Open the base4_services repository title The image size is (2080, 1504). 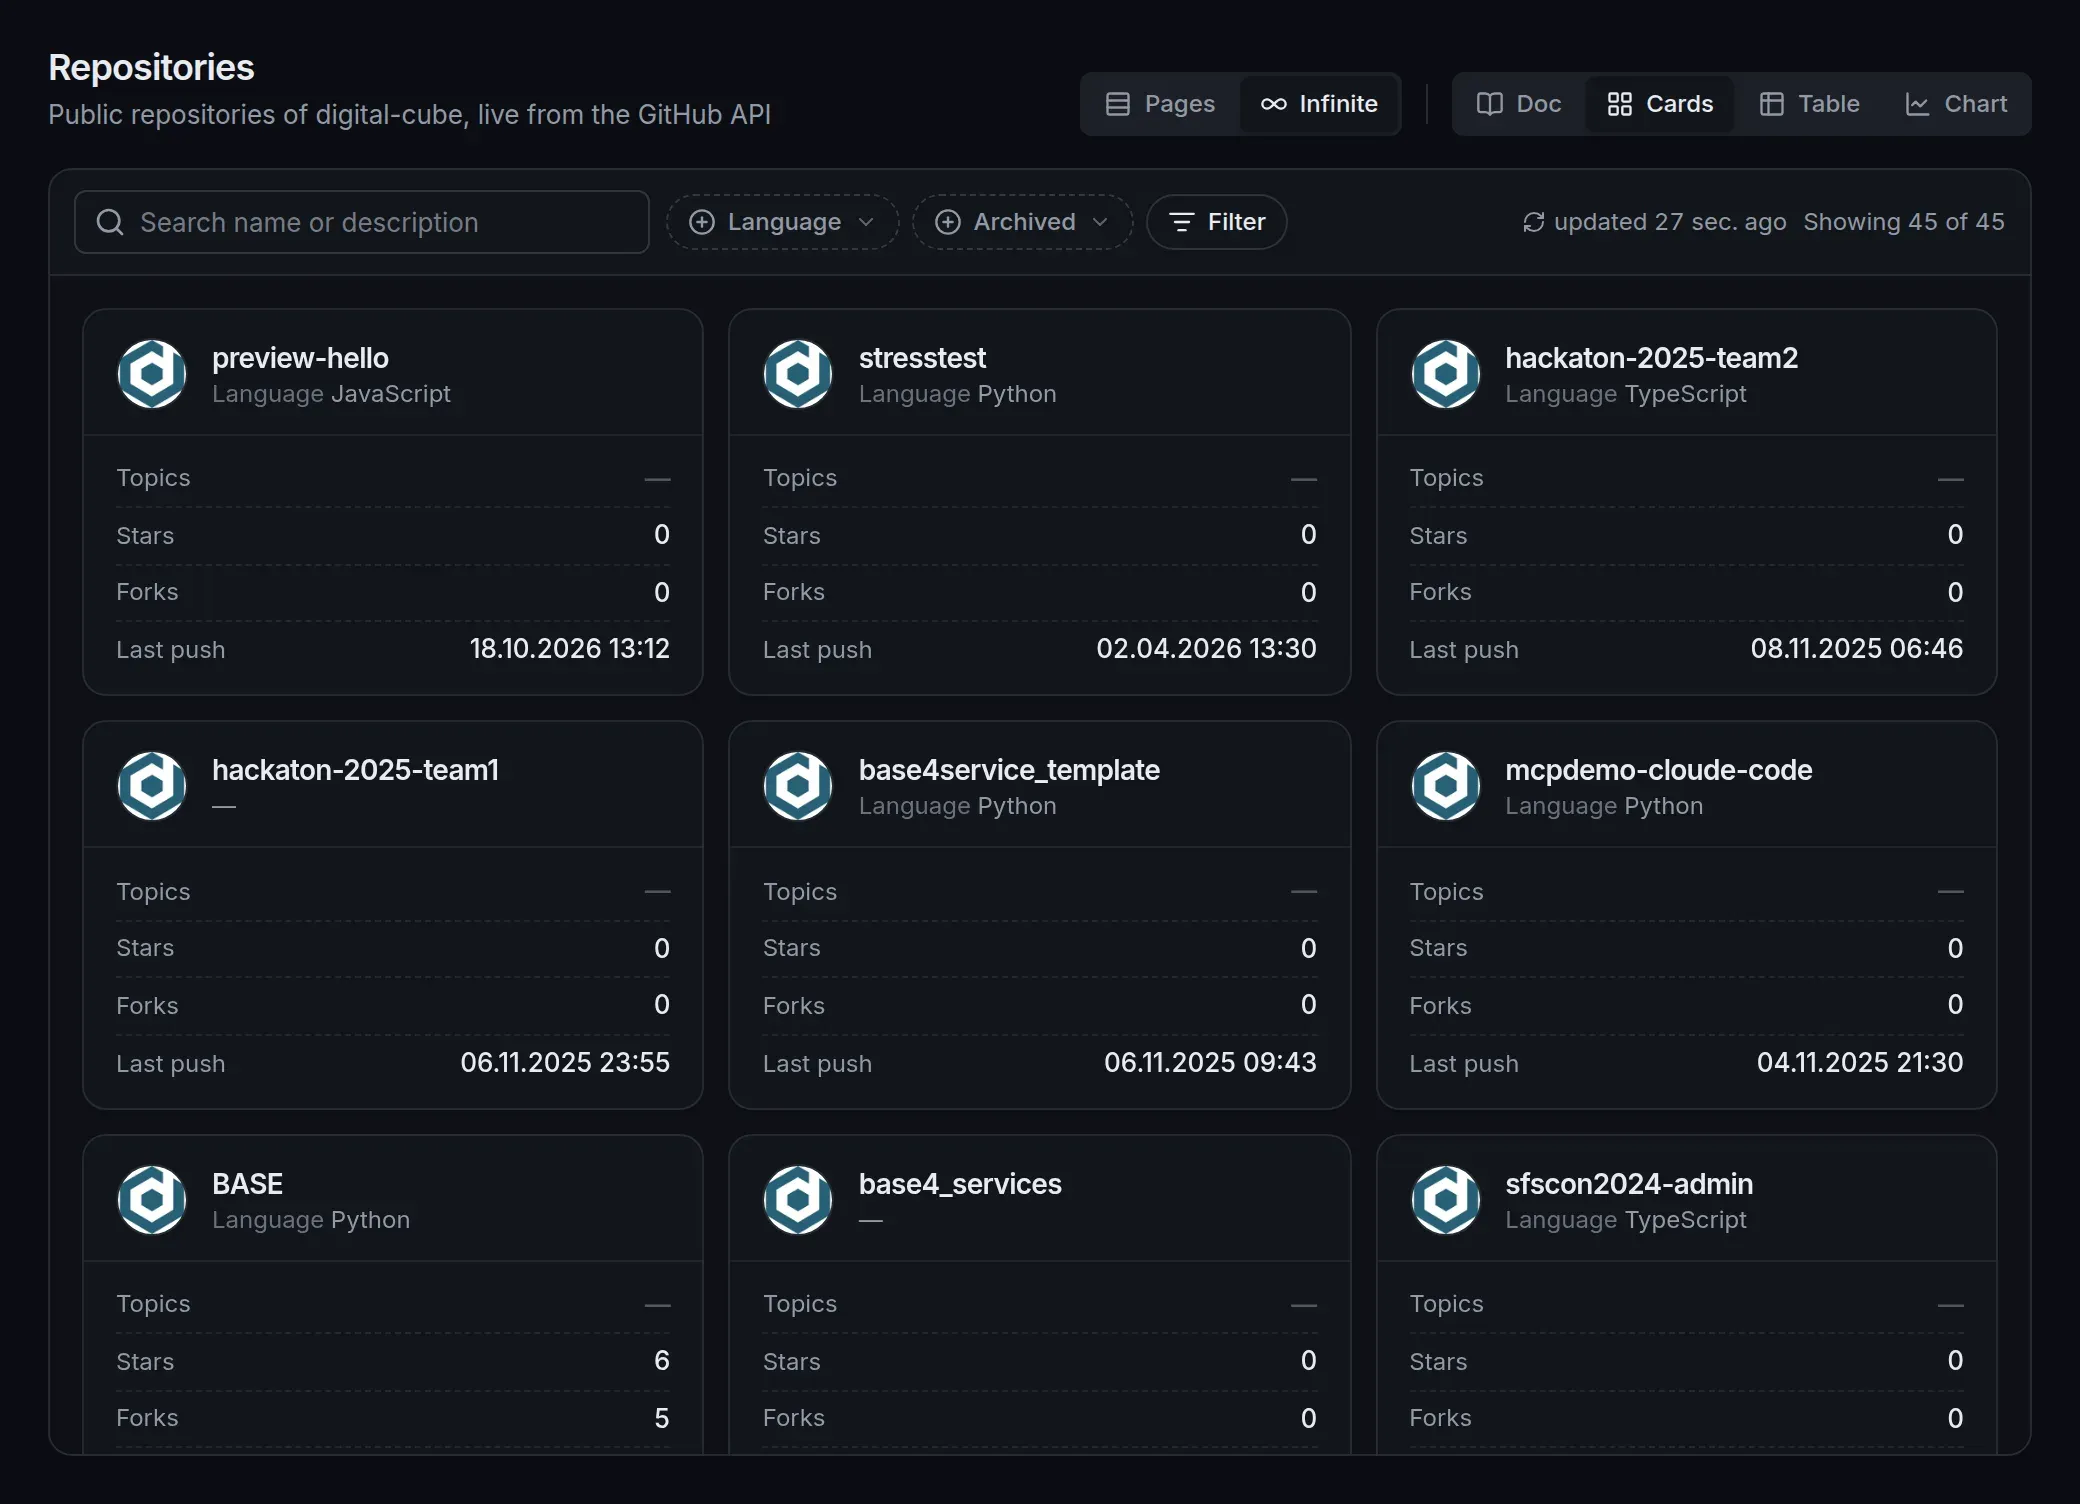(x=960, y=1184)
